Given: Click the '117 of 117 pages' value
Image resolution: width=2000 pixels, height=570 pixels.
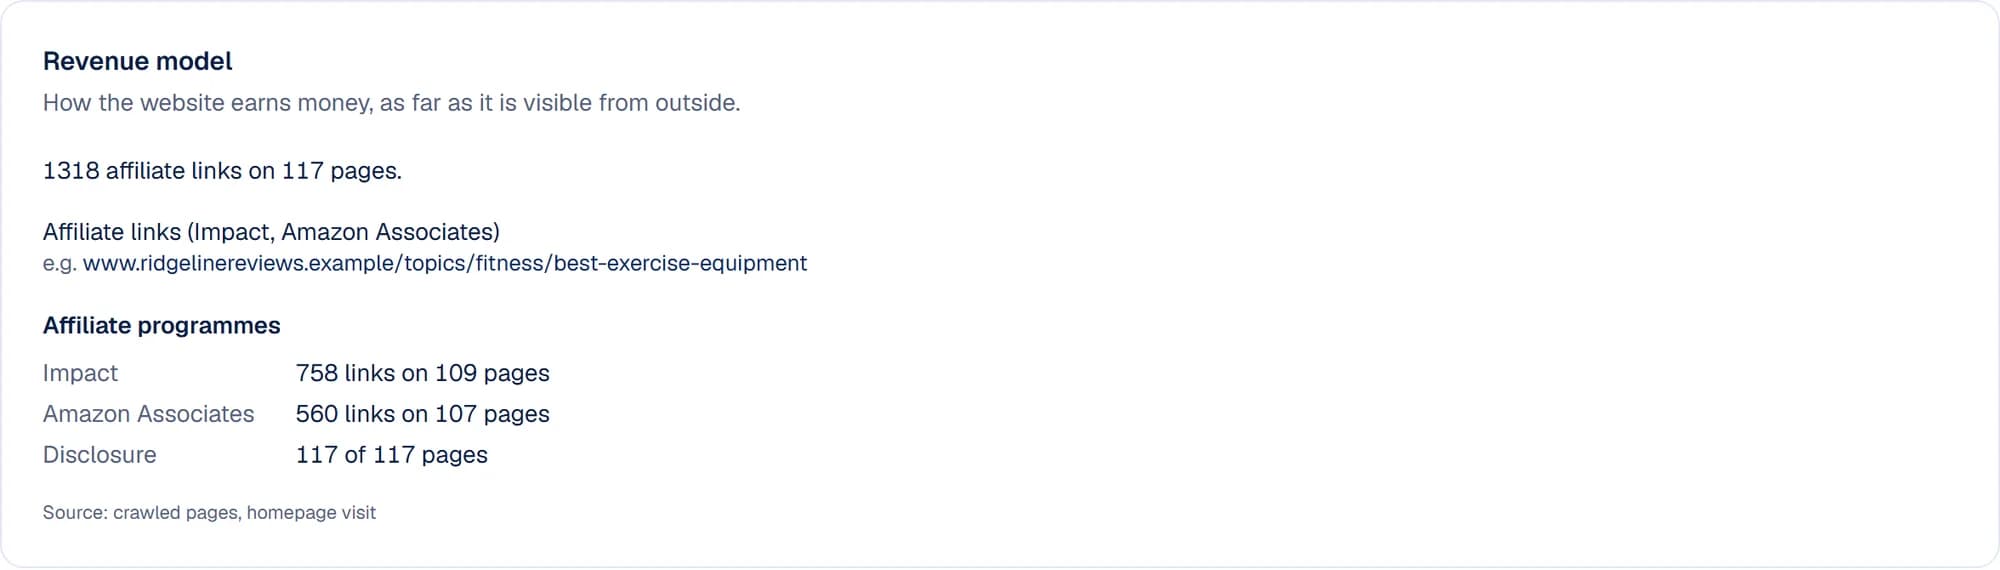Looking at the screenshot, I should (391, 455).
